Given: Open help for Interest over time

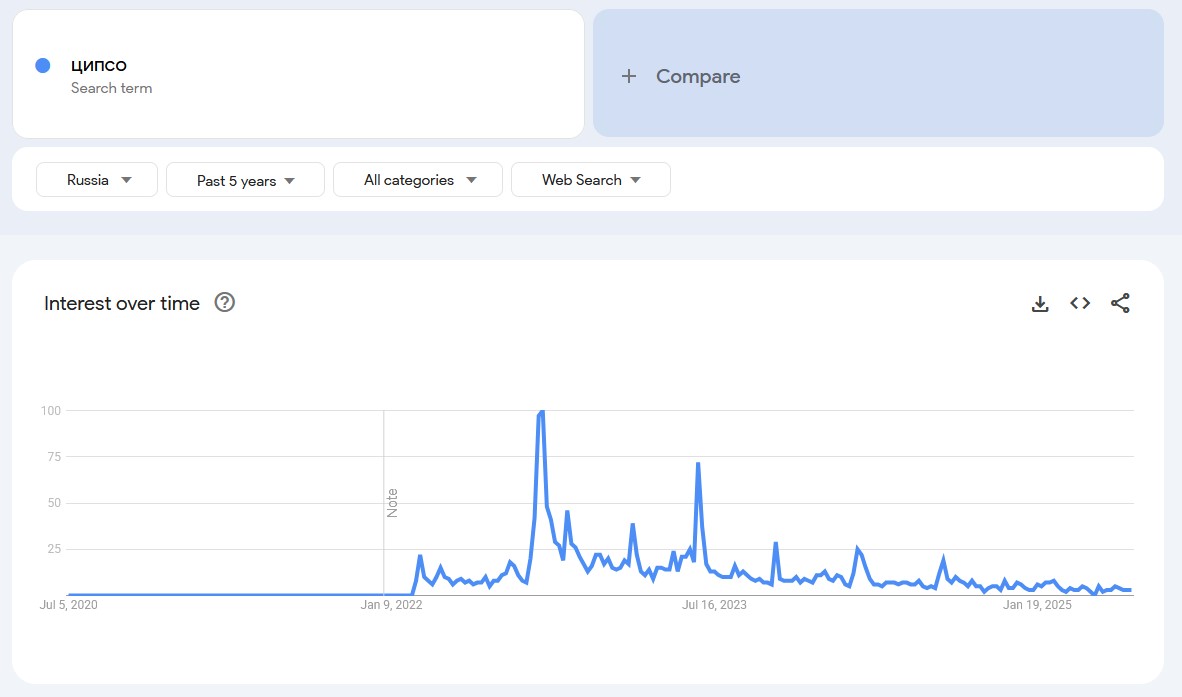Looking at the screenshot, I should coord(225,302).
